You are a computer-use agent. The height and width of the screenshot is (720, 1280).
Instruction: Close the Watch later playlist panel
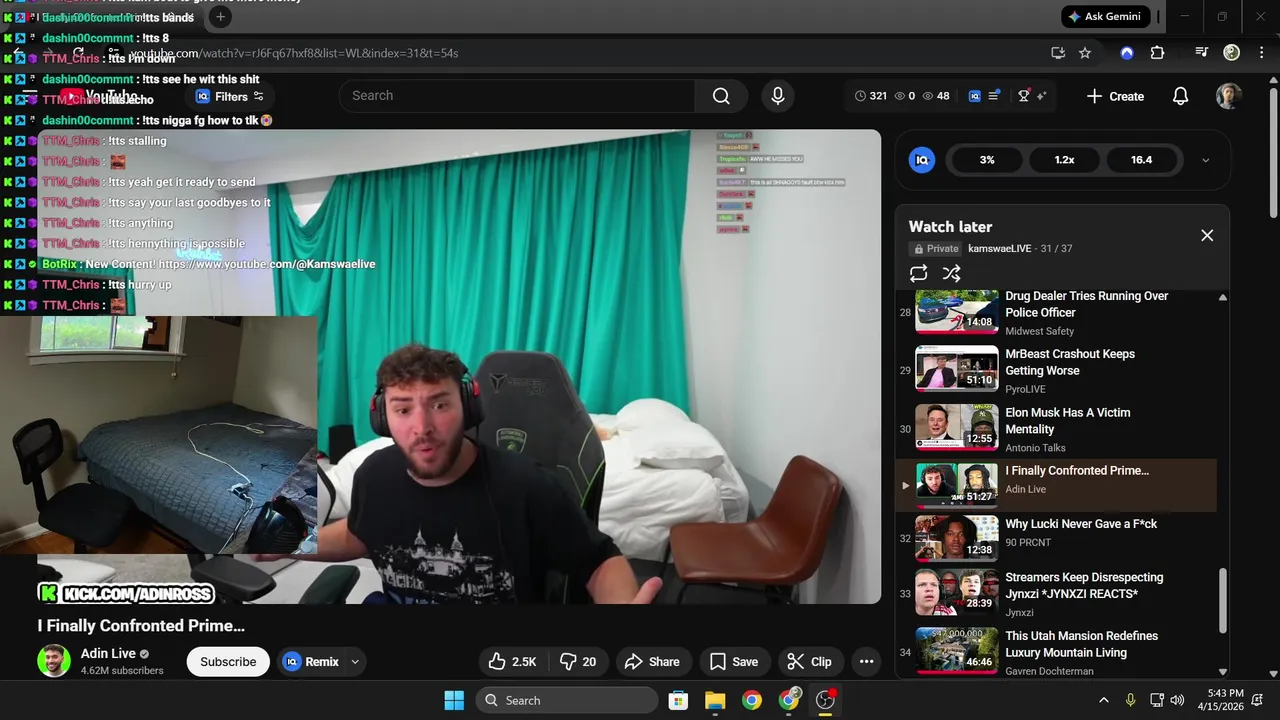tap(1207, 235)
